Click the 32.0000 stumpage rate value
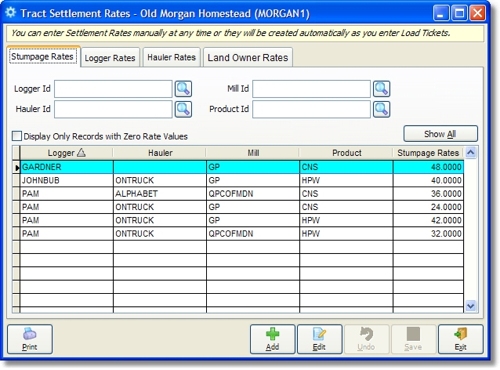Viewport: 500px width, 370px height. [428, 234]
